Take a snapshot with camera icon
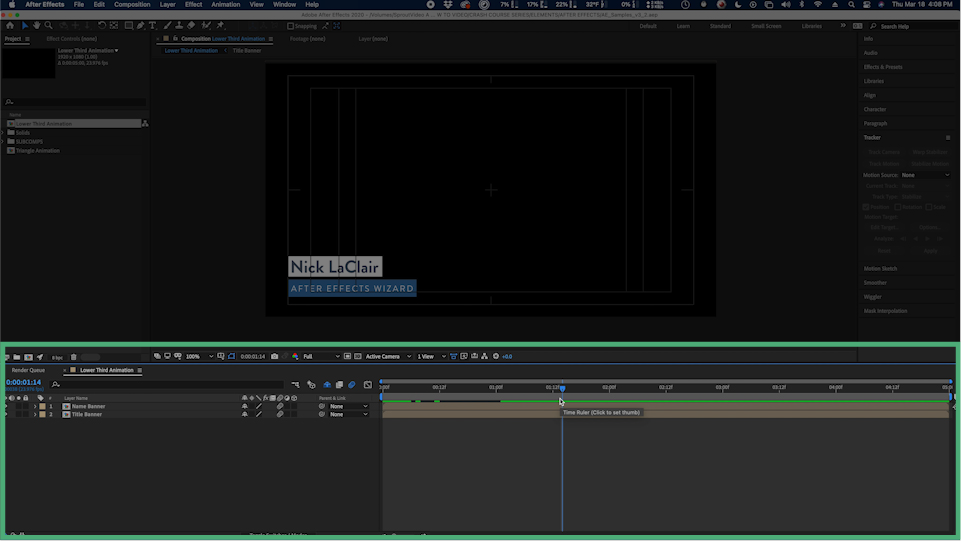 (x=275, y=356)
